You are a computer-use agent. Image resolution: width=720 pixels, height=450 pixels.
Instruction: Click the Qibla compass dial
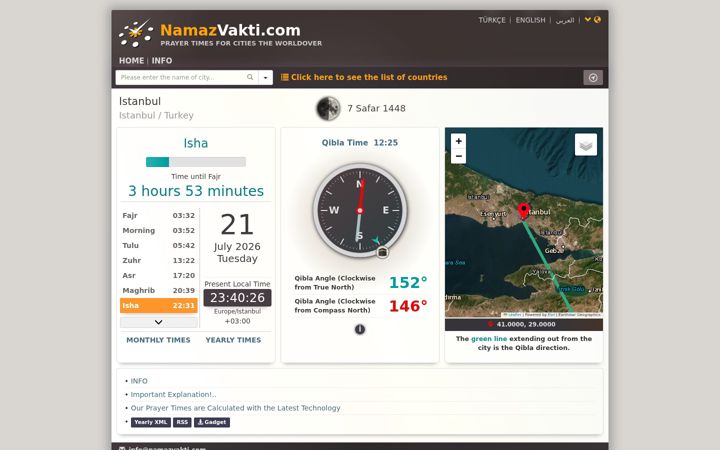click(360, 210)
